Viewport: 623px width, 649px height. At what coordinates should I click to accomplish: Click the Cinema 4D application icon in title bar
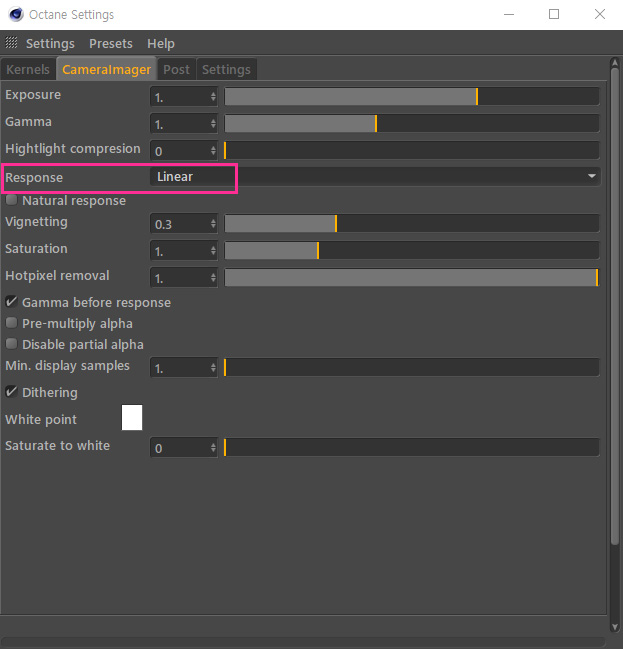point(16,14)
